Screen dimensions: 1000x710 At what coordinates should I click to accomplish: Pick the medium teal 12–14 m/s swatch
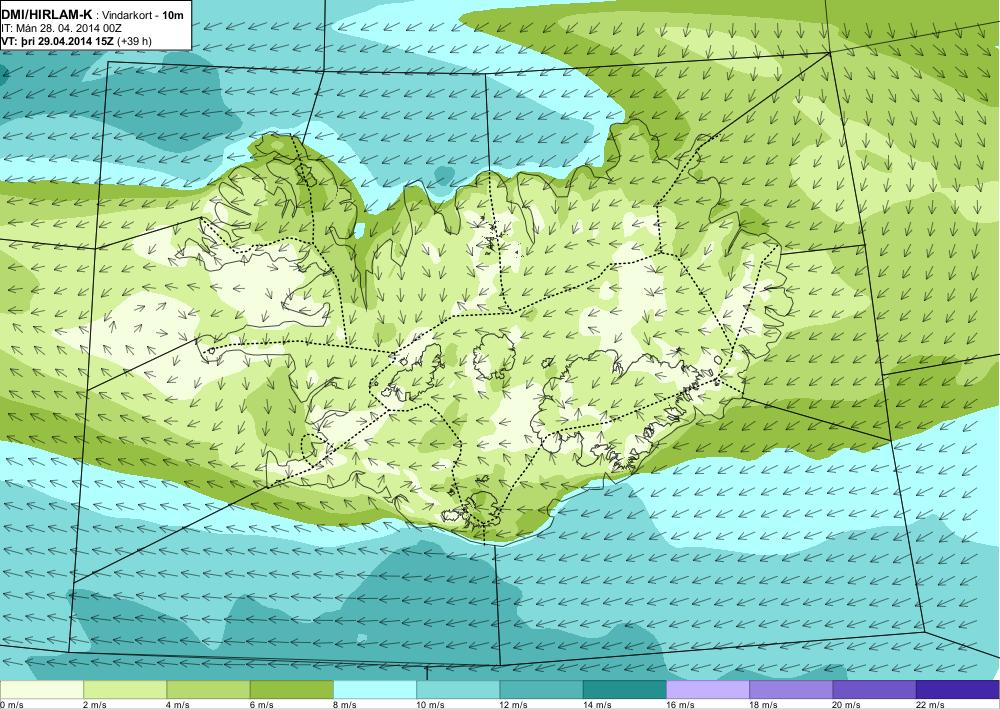[541, 690]
